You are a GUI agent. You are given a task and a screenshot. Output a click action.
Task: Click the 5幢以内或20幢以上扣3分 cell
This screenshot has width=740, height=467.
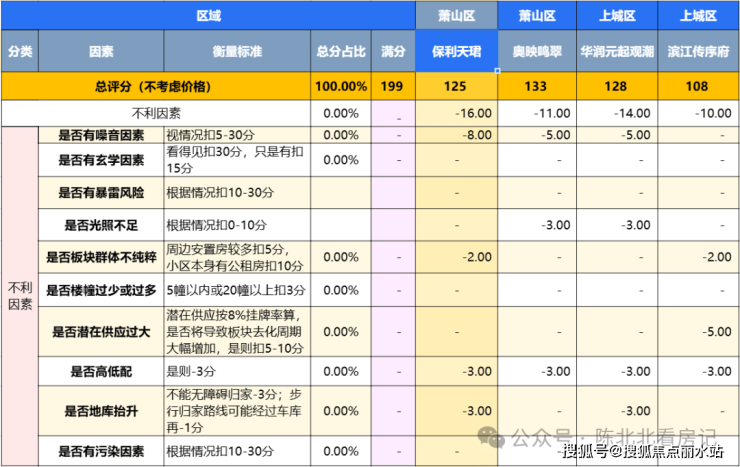click(x=237, y=290)
